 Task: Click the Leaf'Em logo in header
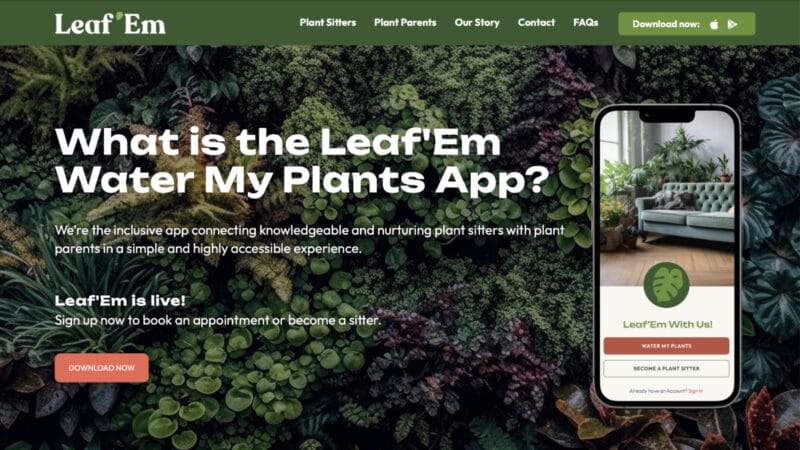click(x=110, y=23)
